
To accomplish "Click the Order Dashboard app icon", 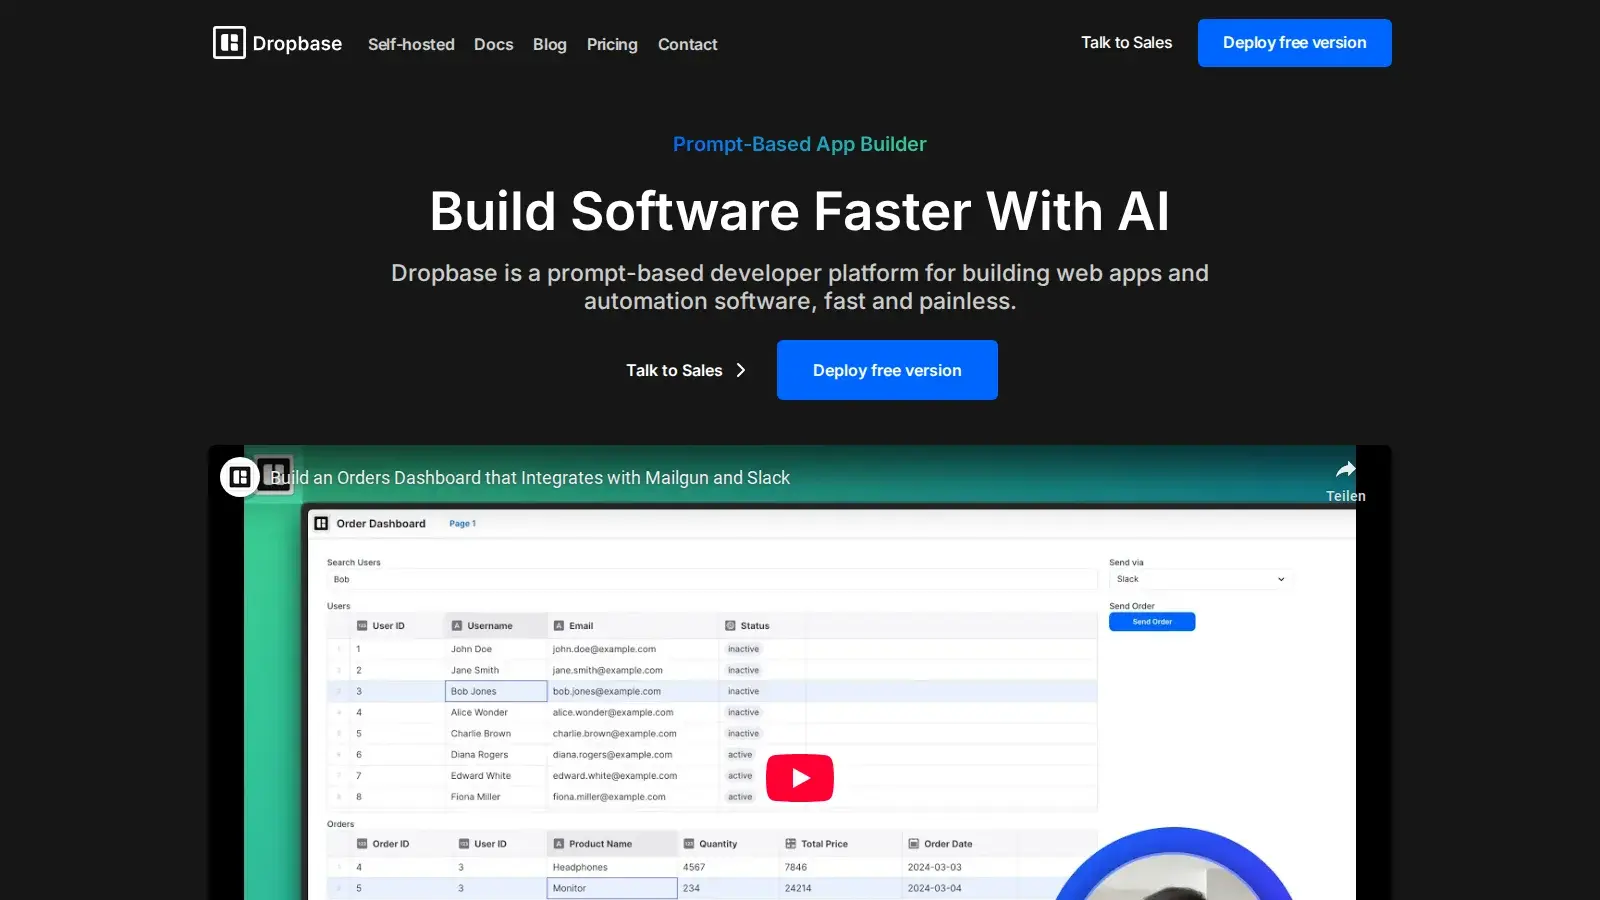I will tap(322, 523).
